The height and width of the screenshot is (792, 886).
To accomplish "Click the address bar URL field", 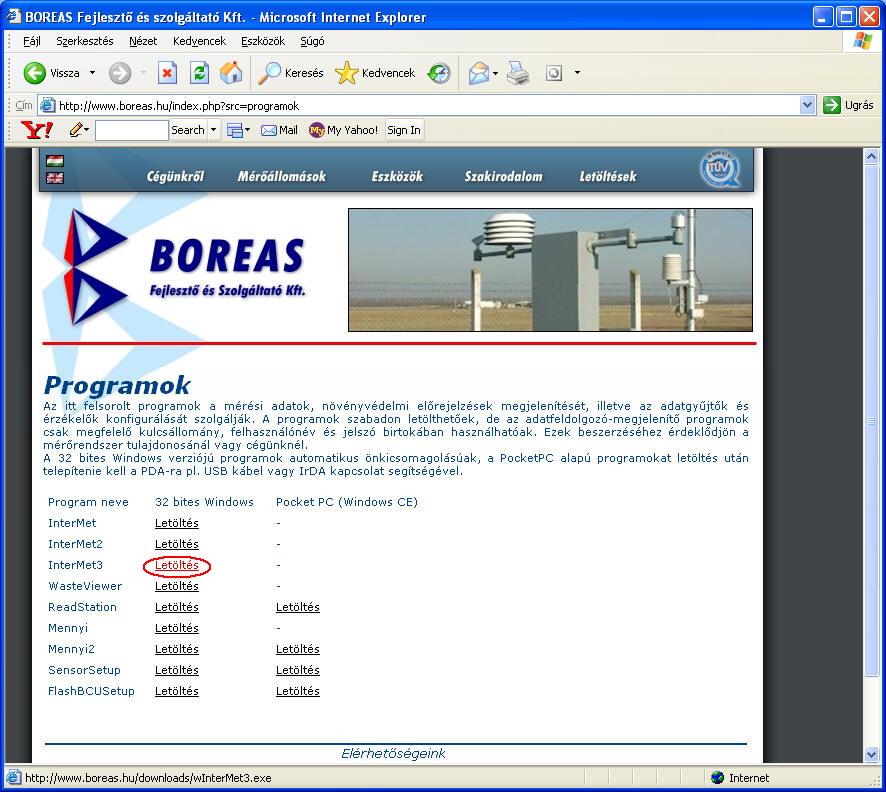I will [x=427, y=106].
